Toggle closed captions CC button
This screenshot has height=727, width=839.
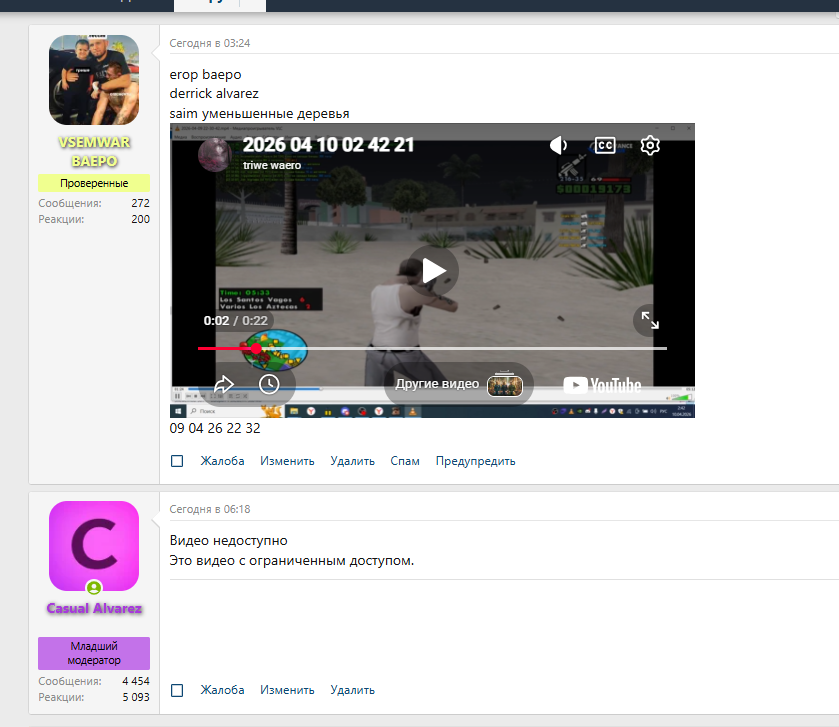tap(605, 145)
